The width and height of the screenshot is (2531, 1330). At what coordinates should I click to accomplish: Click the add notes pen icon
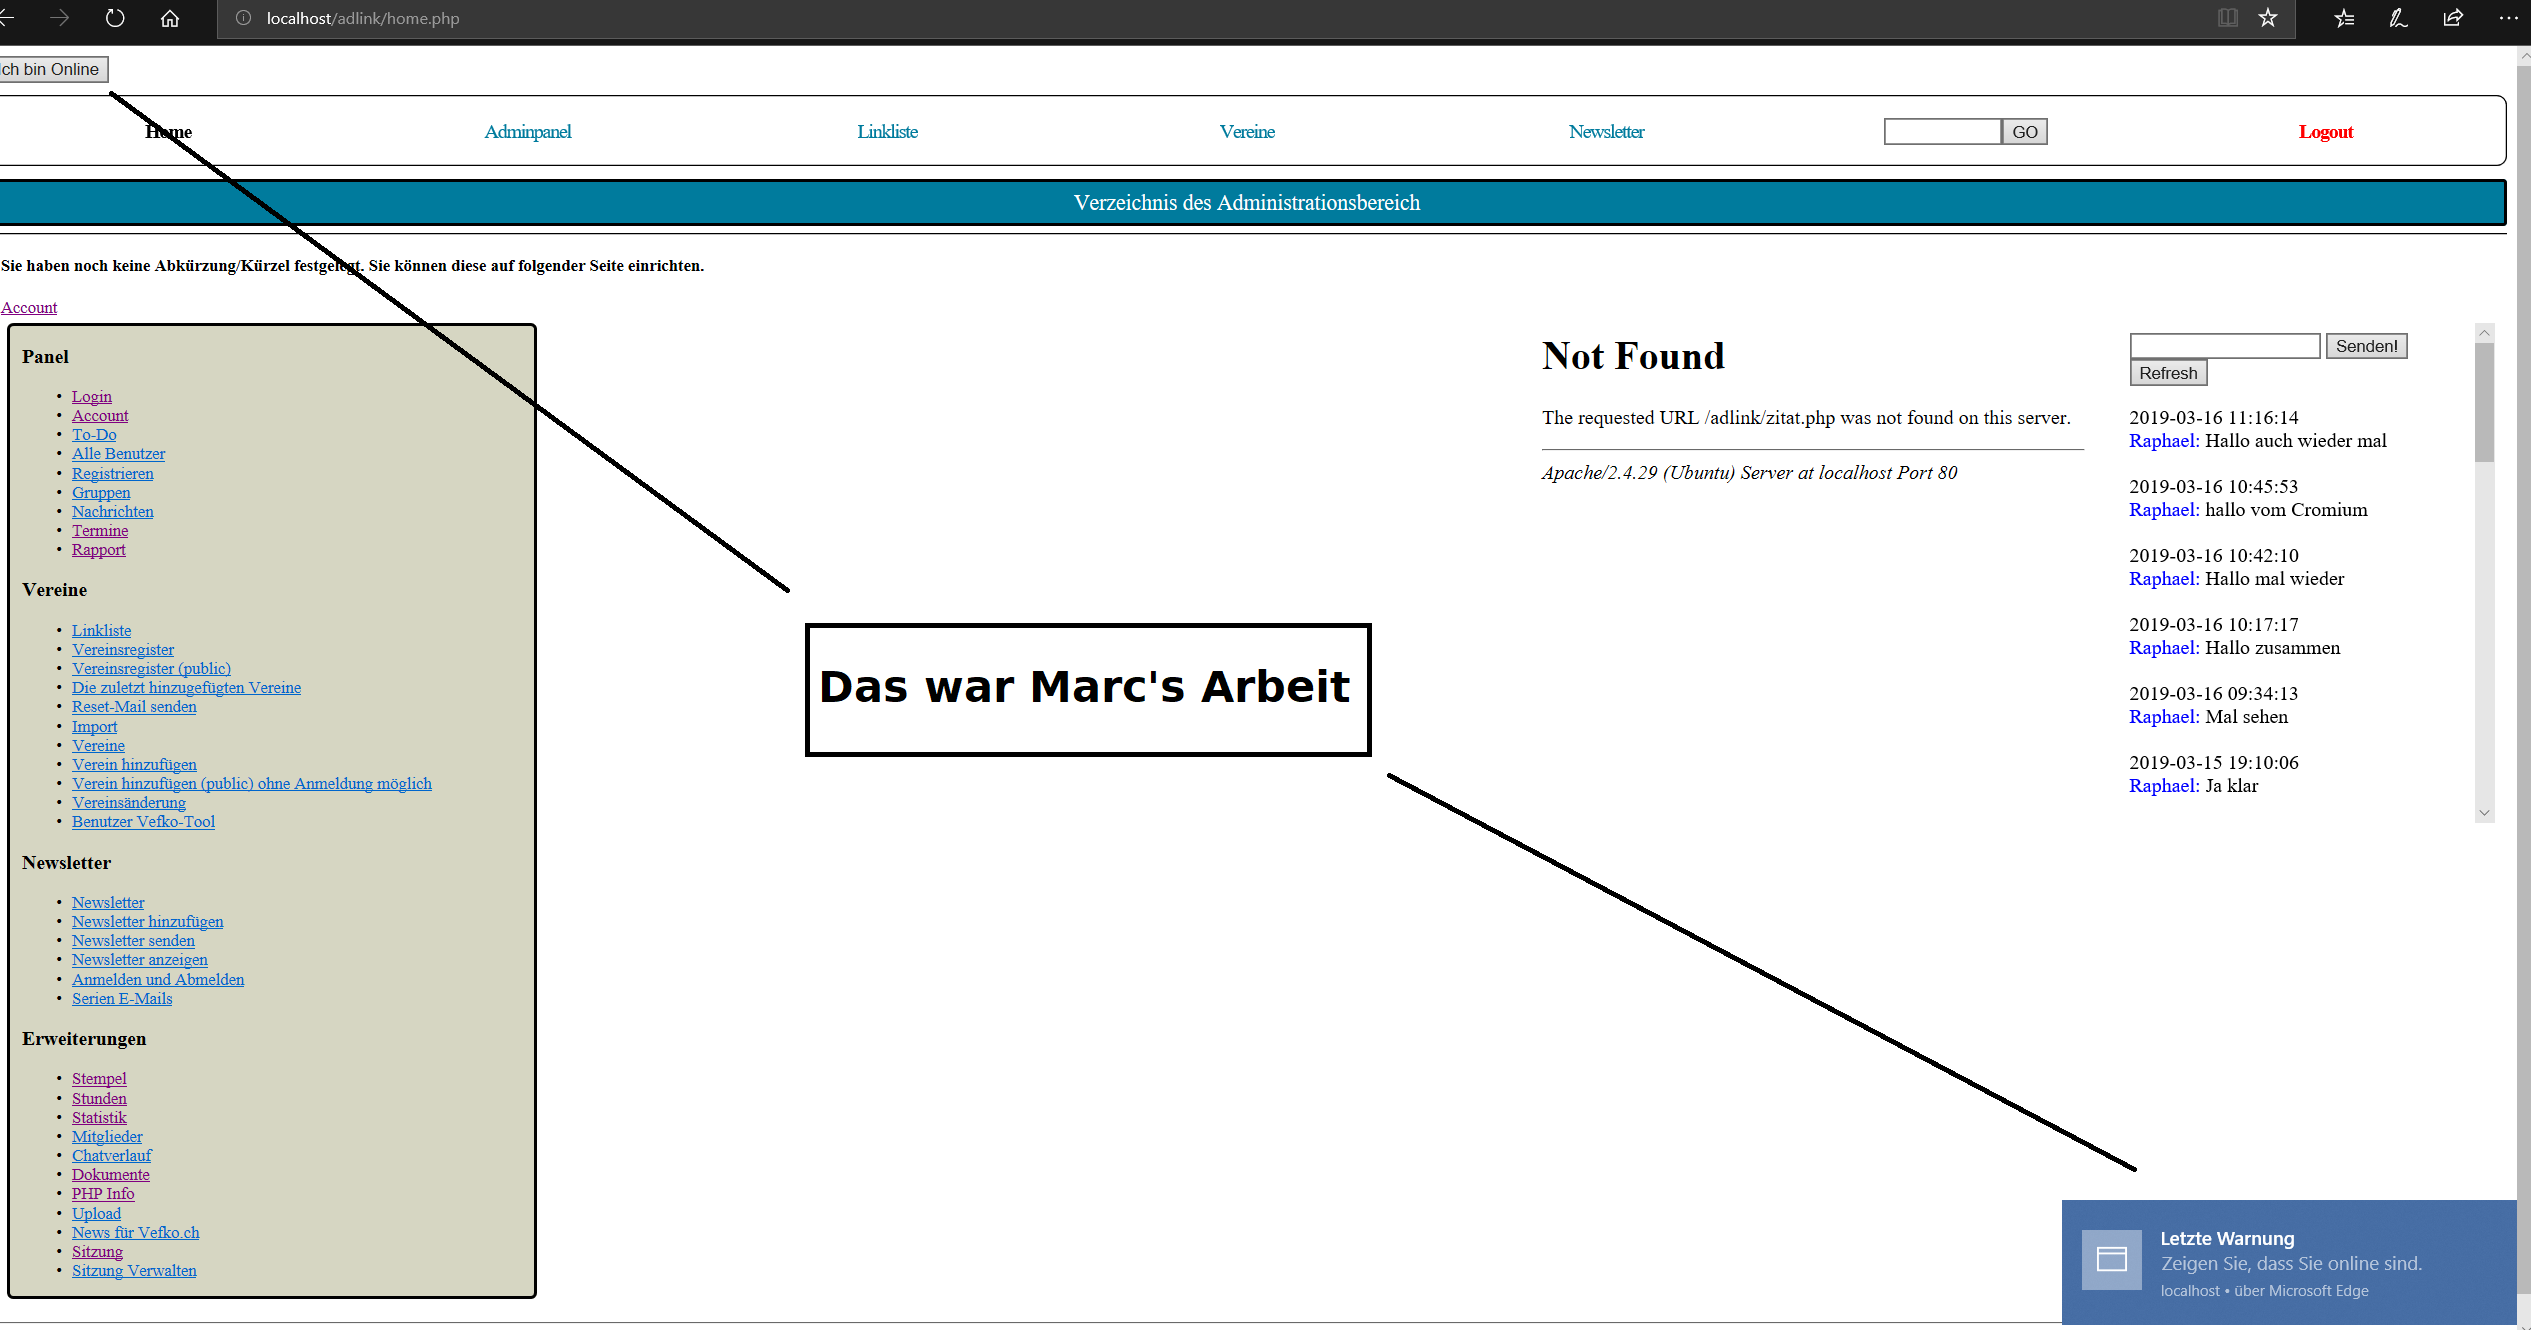[x=2398, y=18]
